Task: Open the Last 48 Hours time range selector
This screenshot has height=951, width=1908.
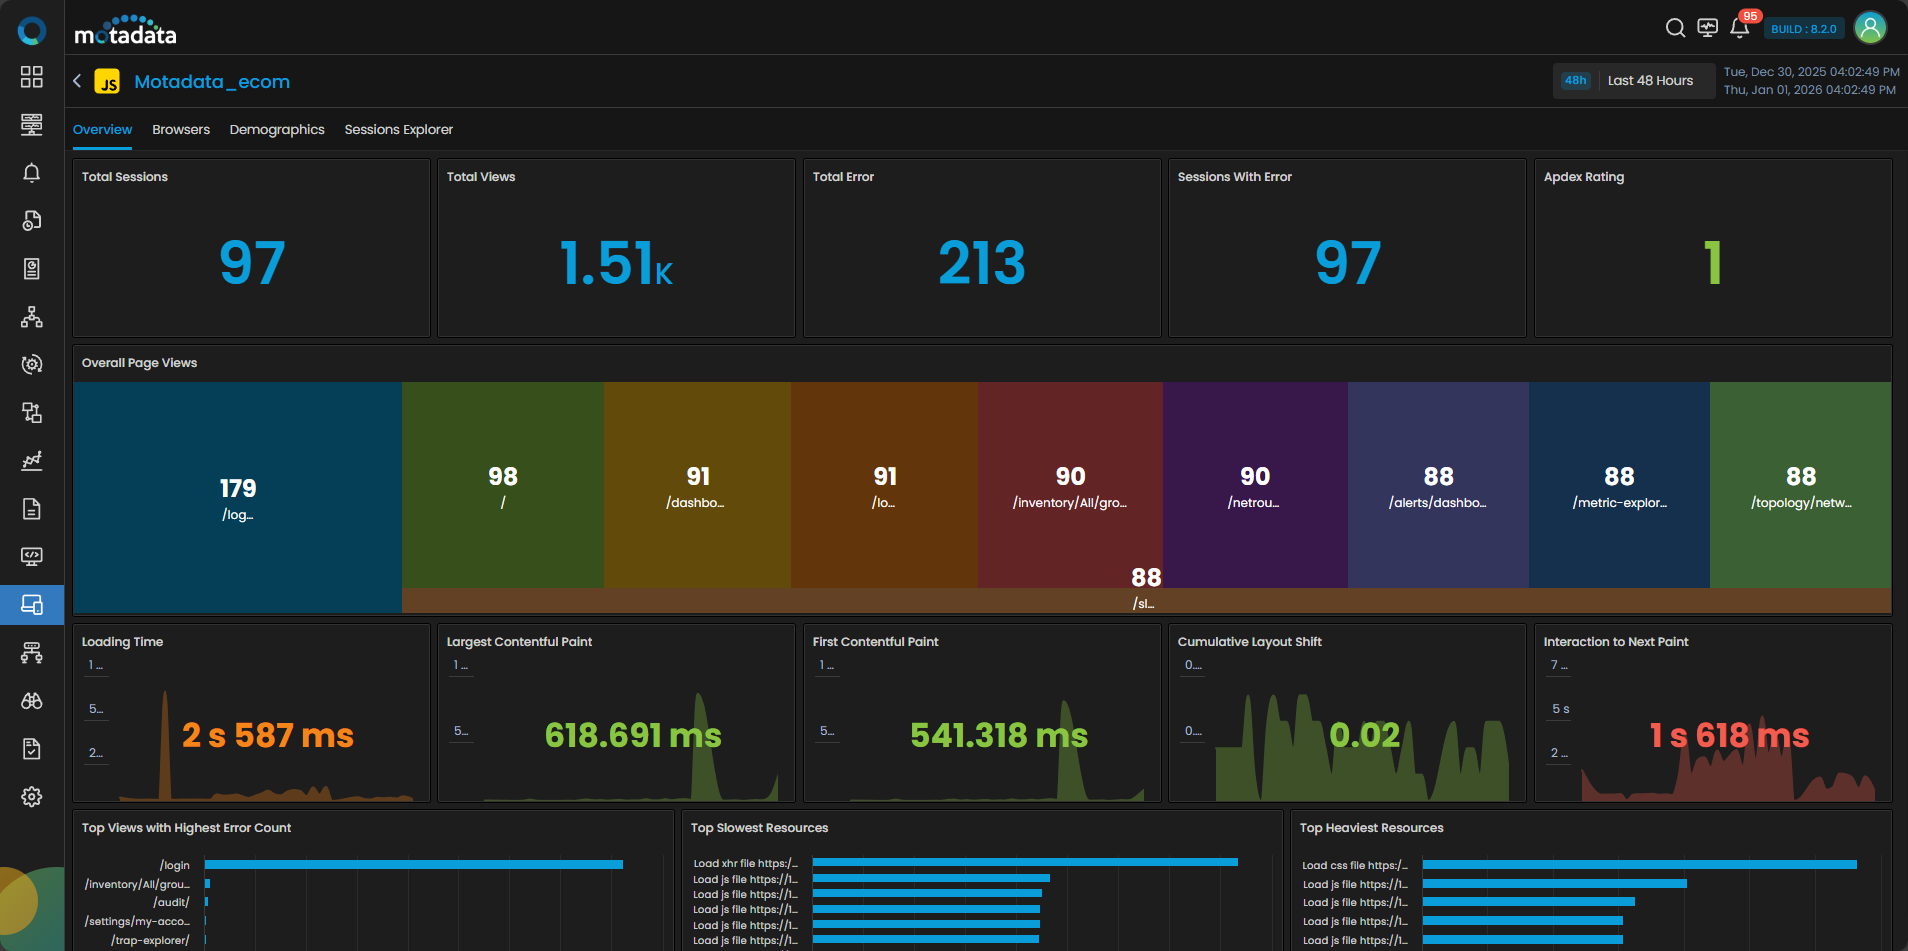Action: pos(1650,81)
